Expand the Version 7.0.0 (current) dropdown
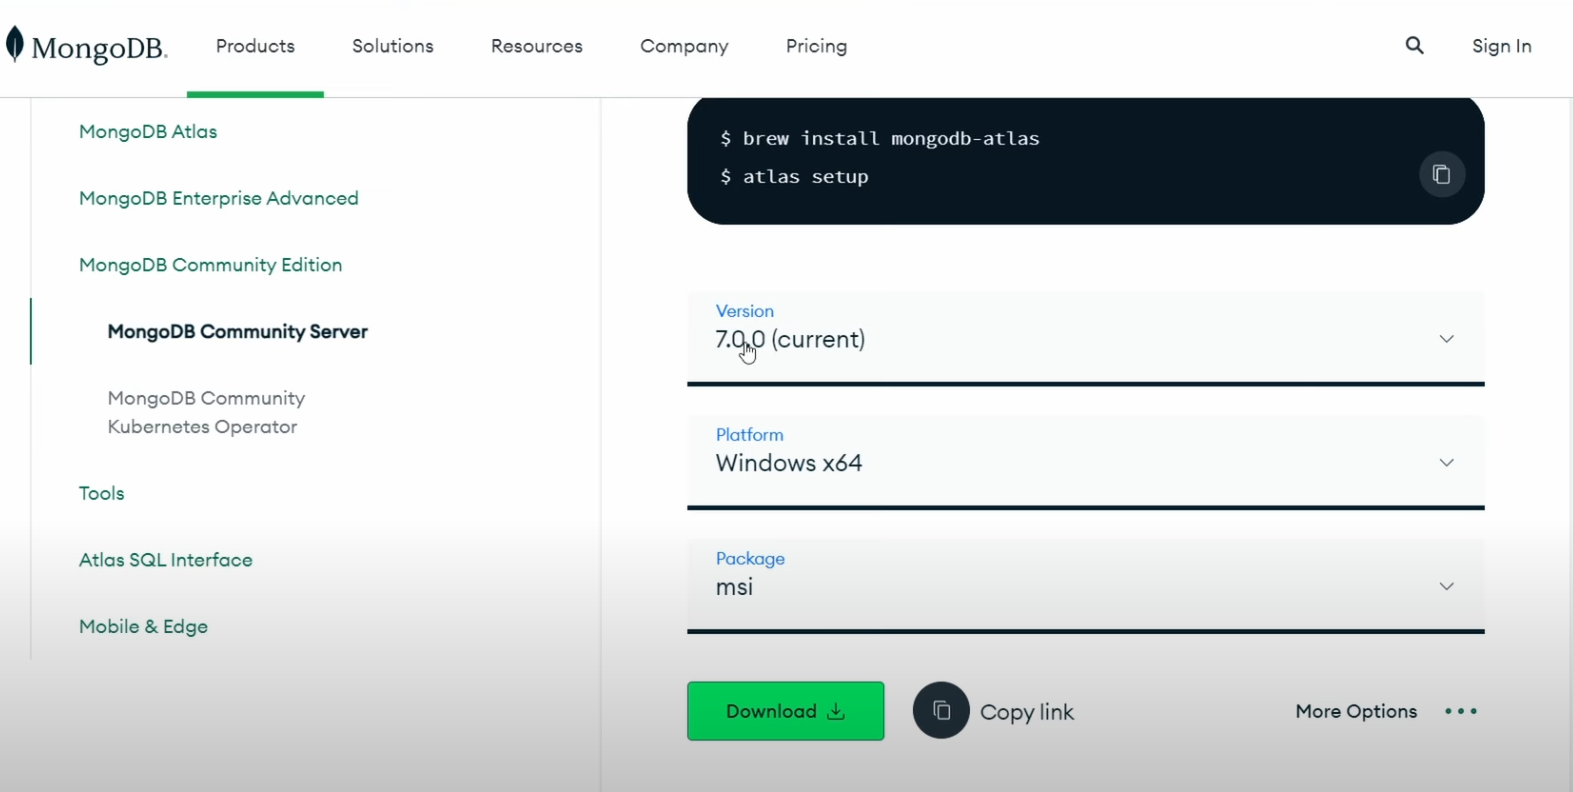This screenshot has width=1573, height=792. coord(1085,338)
